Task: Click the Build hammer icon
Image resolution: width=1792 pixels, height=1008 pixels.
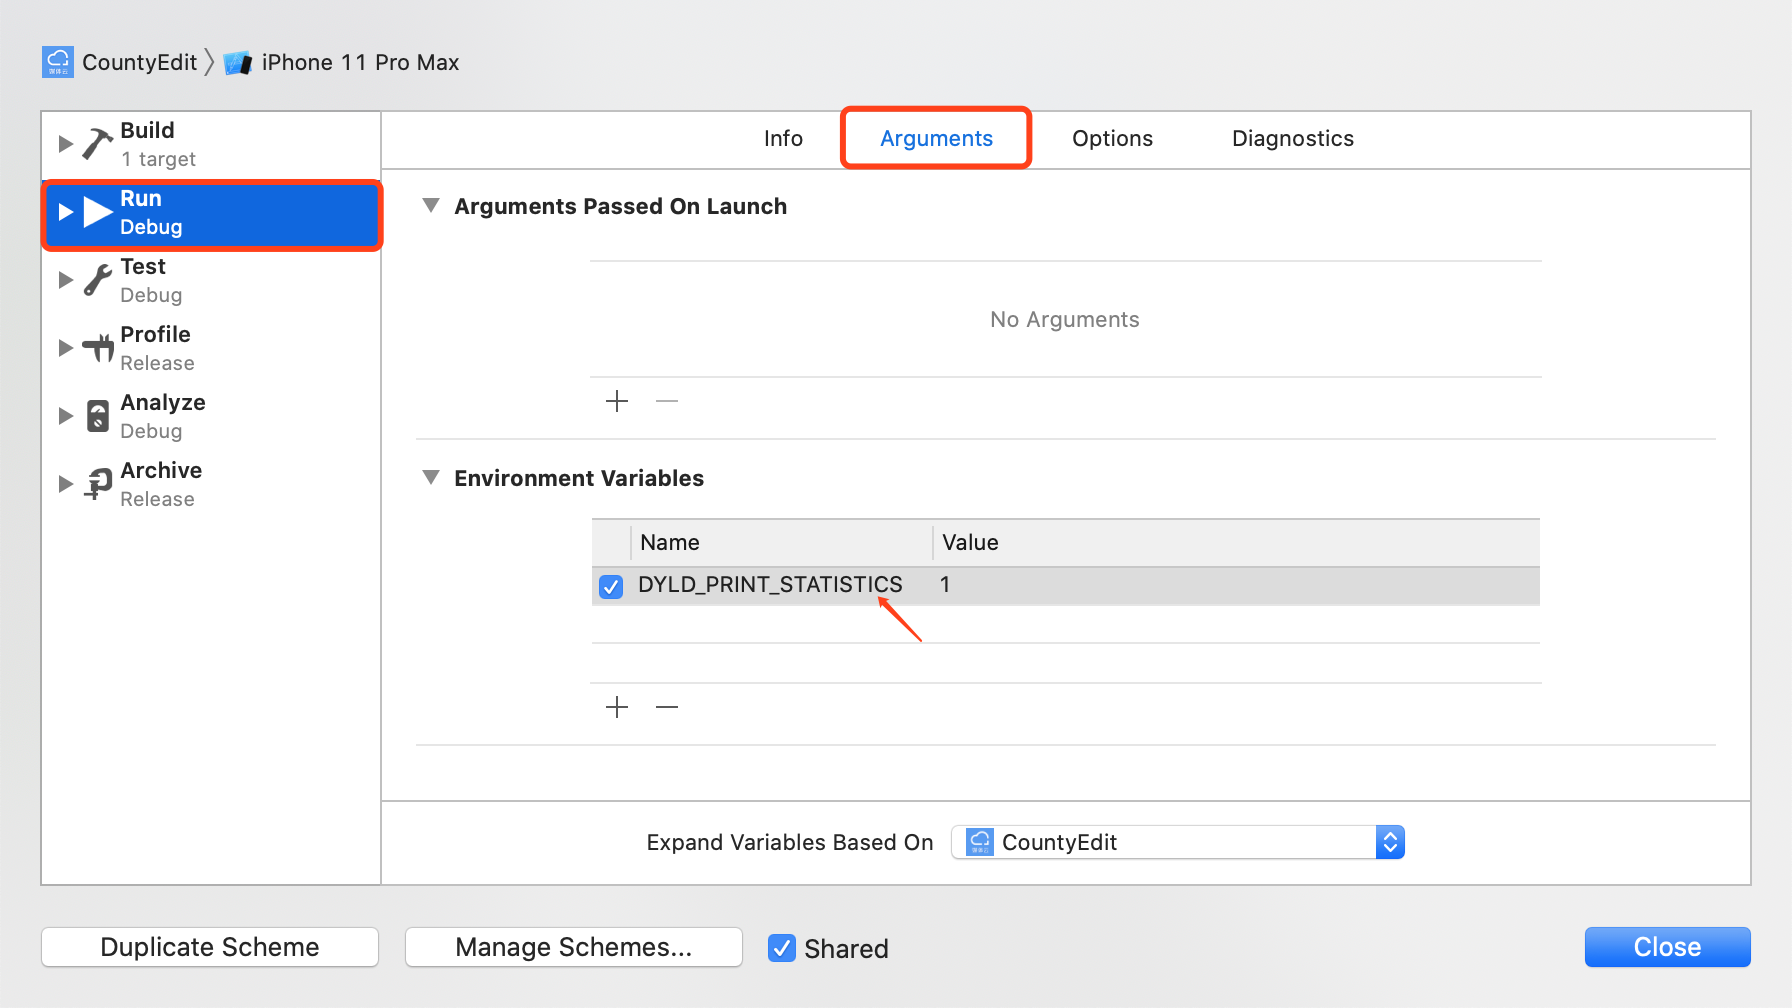Action: [97, 144]
